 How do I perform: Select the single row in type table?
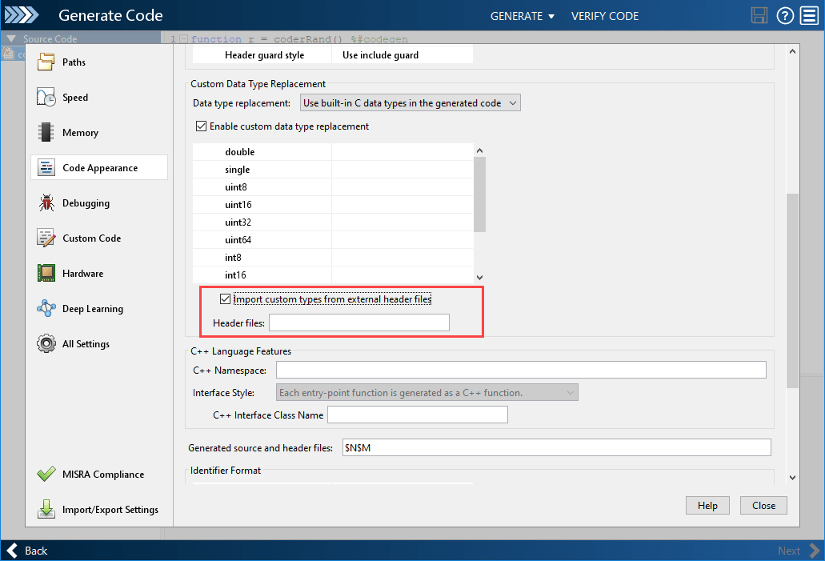pyautogui.click(x=333, y=169)
